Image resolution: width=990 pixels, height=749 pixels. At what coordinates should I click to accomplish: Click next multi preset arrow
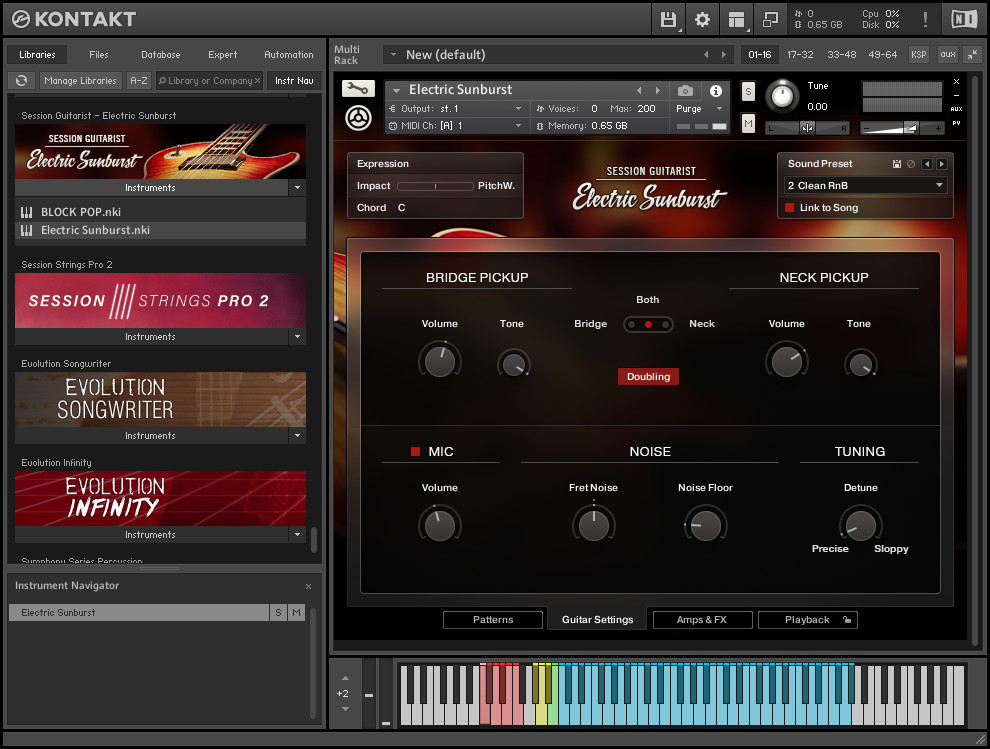pyautogui.click(x=724, y=55)
